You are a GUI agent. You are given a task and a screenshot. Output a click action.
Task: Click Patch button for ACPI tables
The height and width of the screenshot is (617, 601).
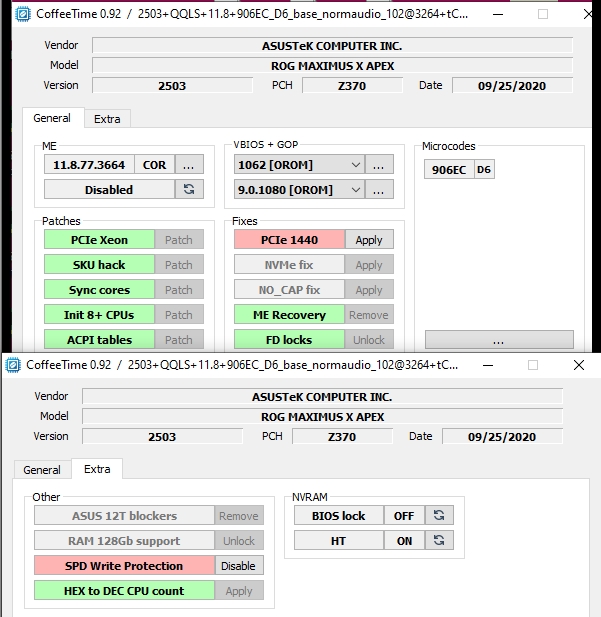179,340
